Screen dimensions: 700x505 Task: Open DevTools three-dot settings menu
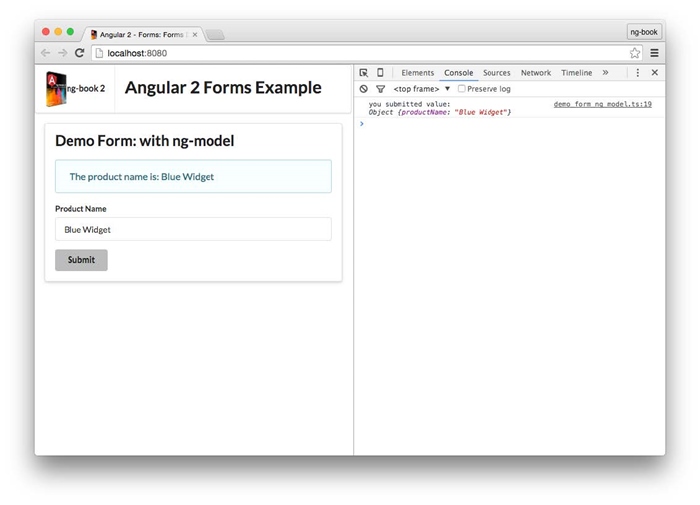(638, 73)
